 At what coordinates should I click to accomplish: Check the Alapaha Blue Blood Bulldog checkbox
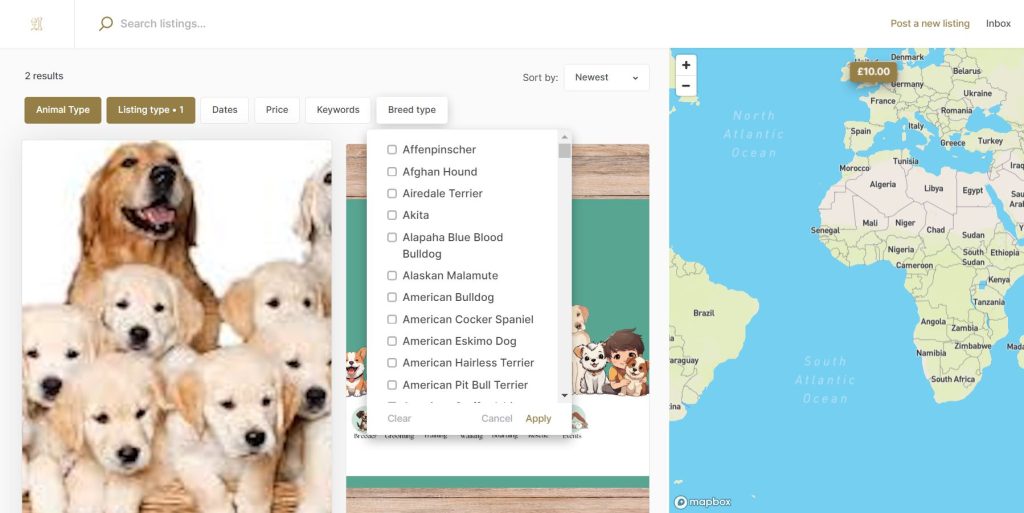392,237
